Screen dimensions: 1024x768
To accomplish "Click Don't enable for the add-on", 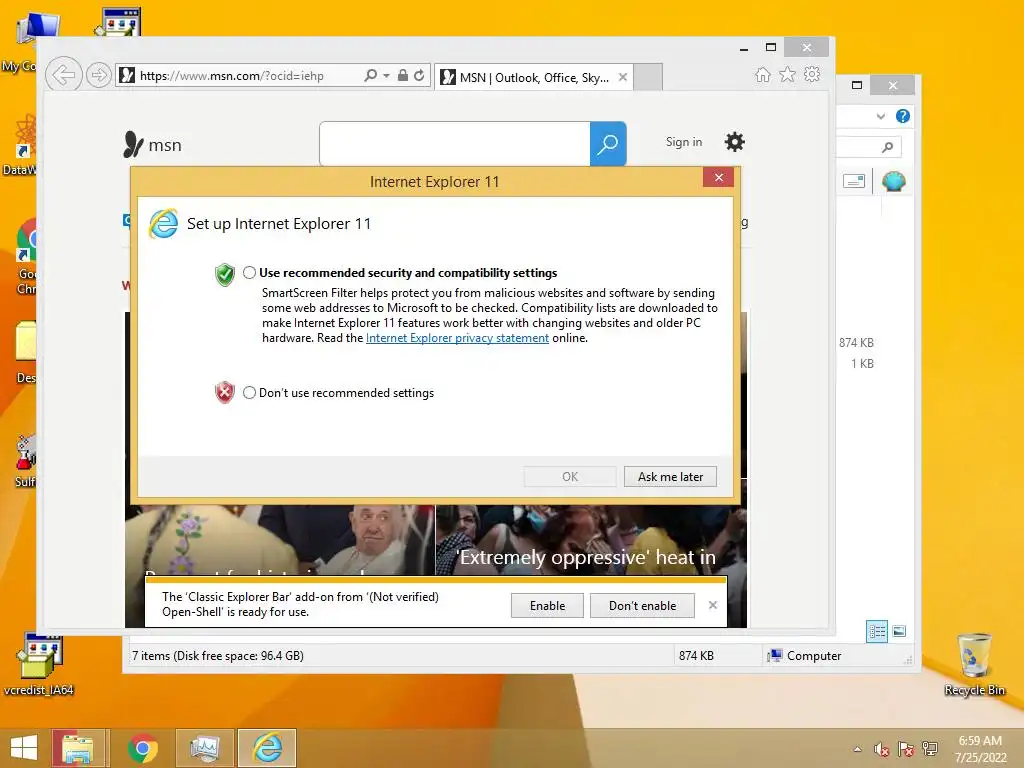I will [642, 605].
